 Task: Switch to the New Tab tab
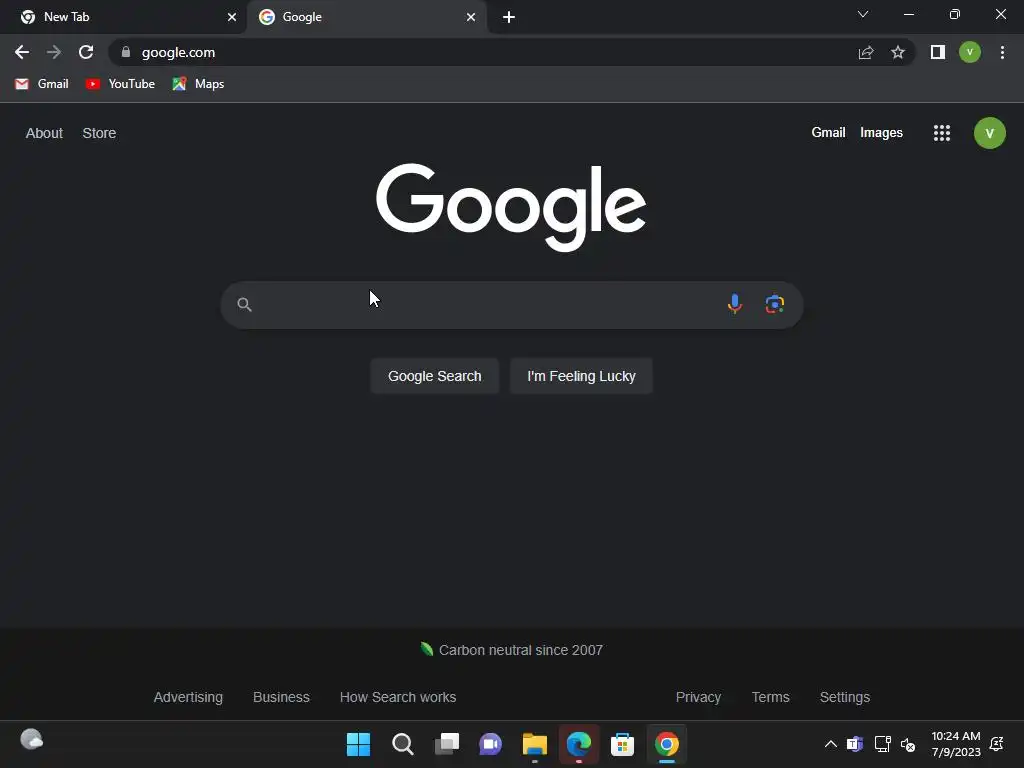pyautogui.click(x=123, y=17)
